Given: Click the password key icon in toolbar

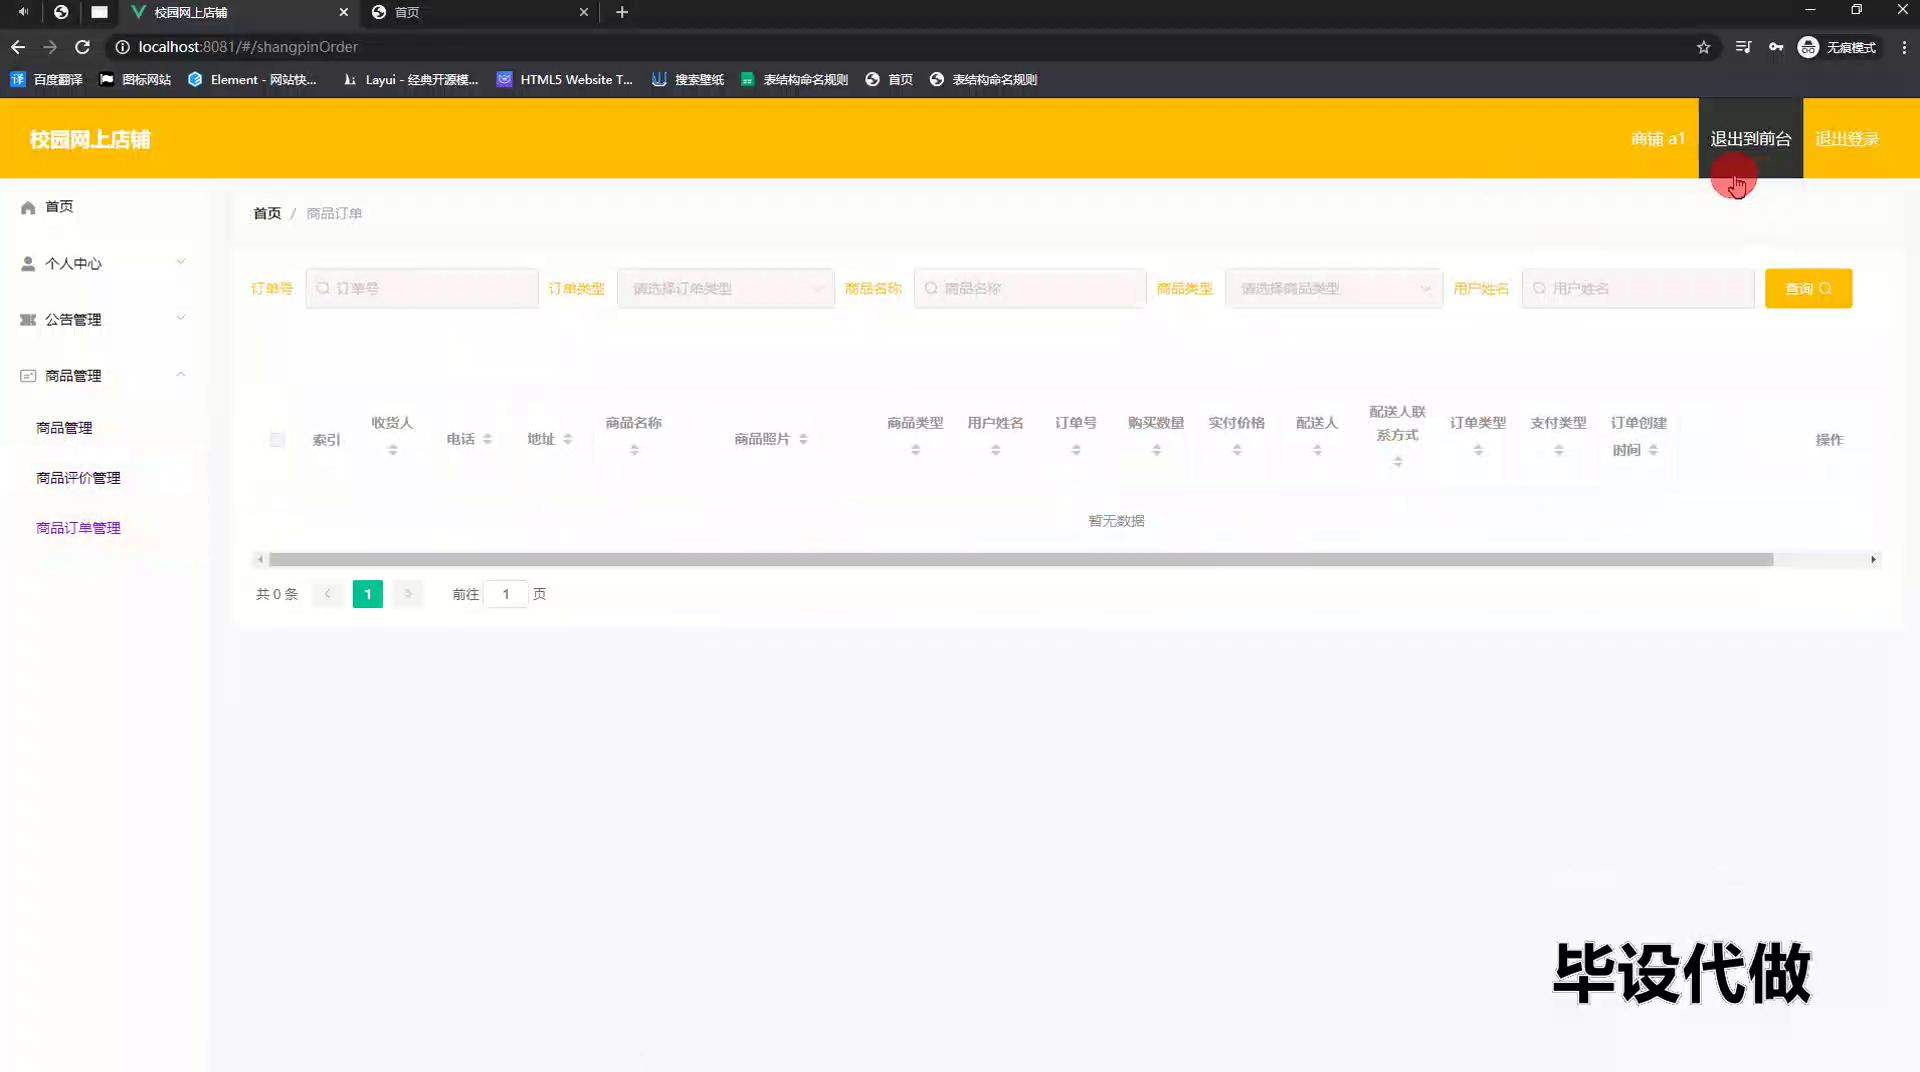Looking at the screenshot, I should click(1776, 47).
